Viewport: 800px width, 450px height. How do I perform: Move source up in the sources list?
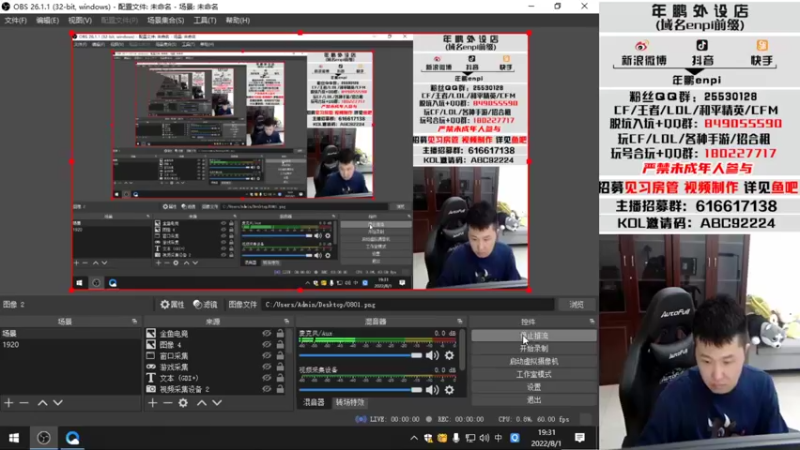click(202, 403)
